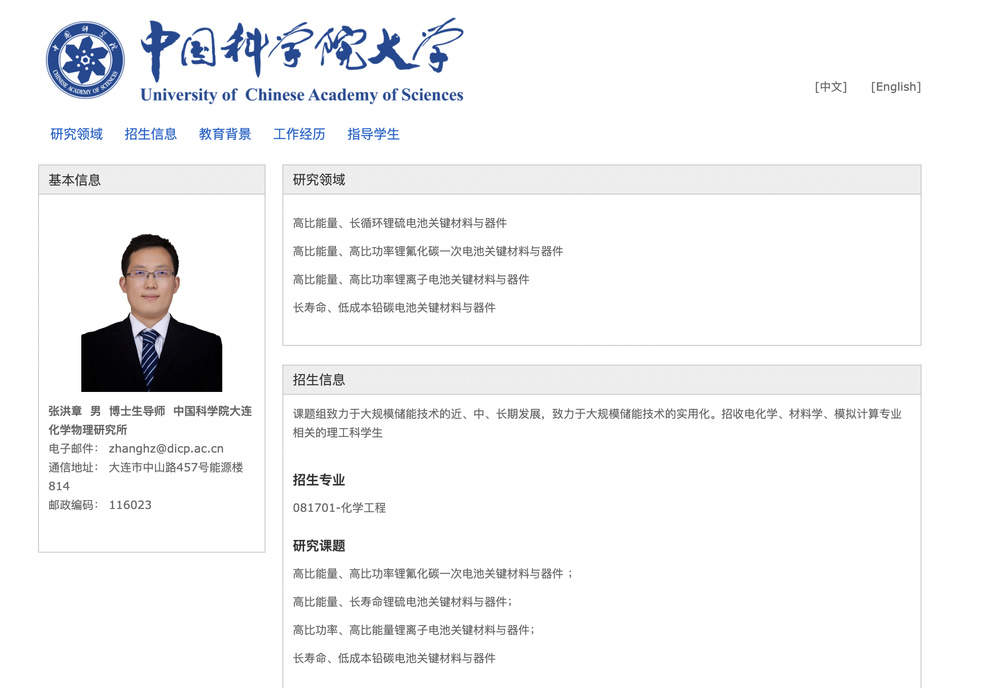Click the 铅碳电池 research topic line
This screenshot has height=688, width=1000.
pos(397,658)
